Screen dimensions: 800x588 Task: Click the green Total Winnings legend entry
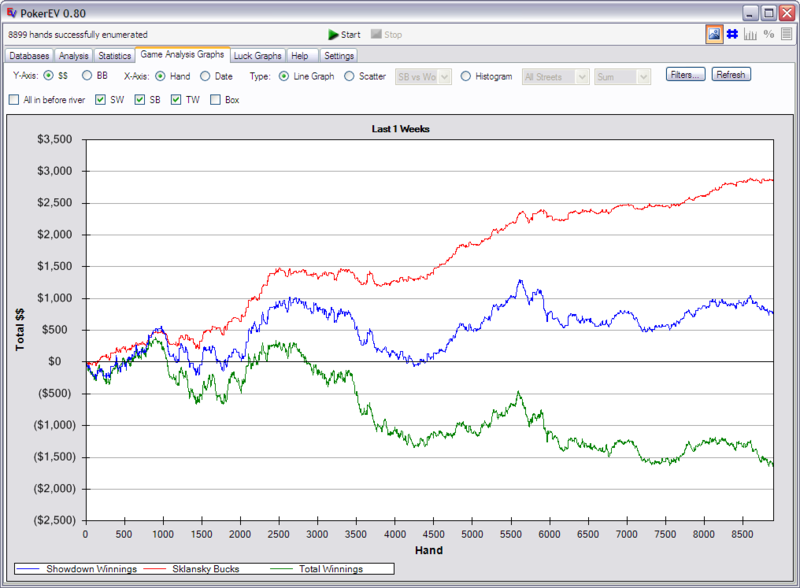317,569
